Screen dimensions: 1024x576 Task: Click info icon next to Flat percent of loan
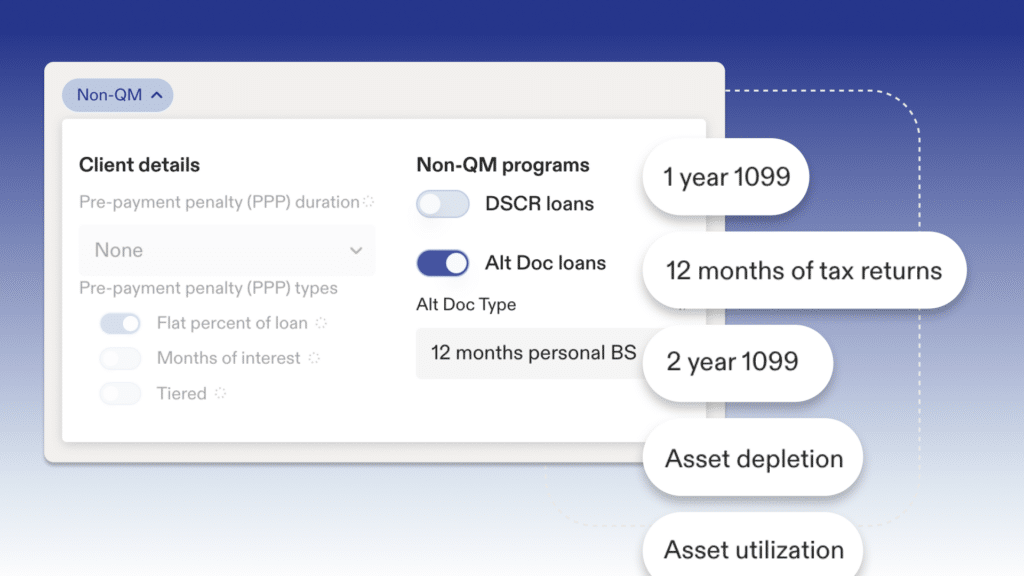(x=321, y=323)
